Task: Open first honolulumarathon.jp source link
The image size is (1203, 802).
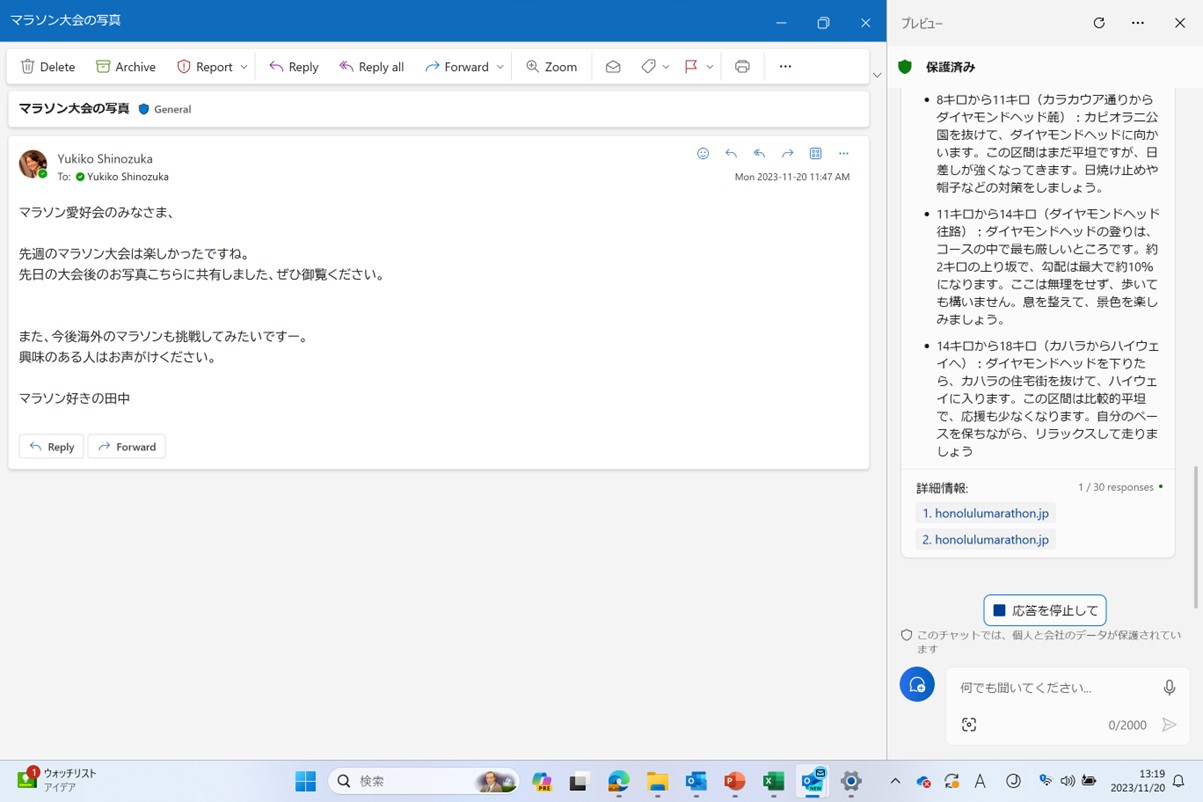Action: point(986,513)
